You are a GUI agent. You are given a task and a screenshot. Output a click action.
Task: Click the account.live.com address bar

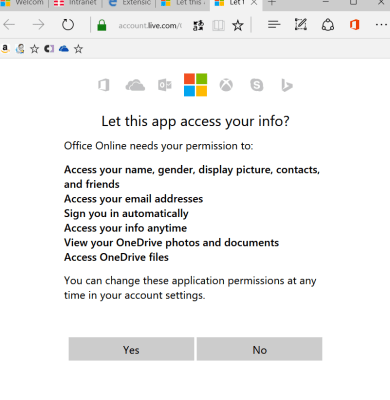coord(150,26)
